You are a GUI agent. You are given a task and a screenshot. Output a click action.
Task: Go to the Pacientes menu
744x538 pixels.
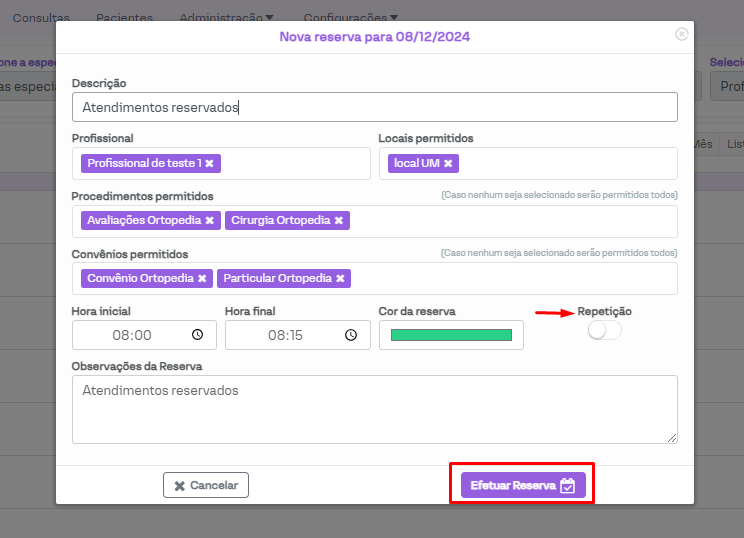pyautogui.click(x=124, y=18)
